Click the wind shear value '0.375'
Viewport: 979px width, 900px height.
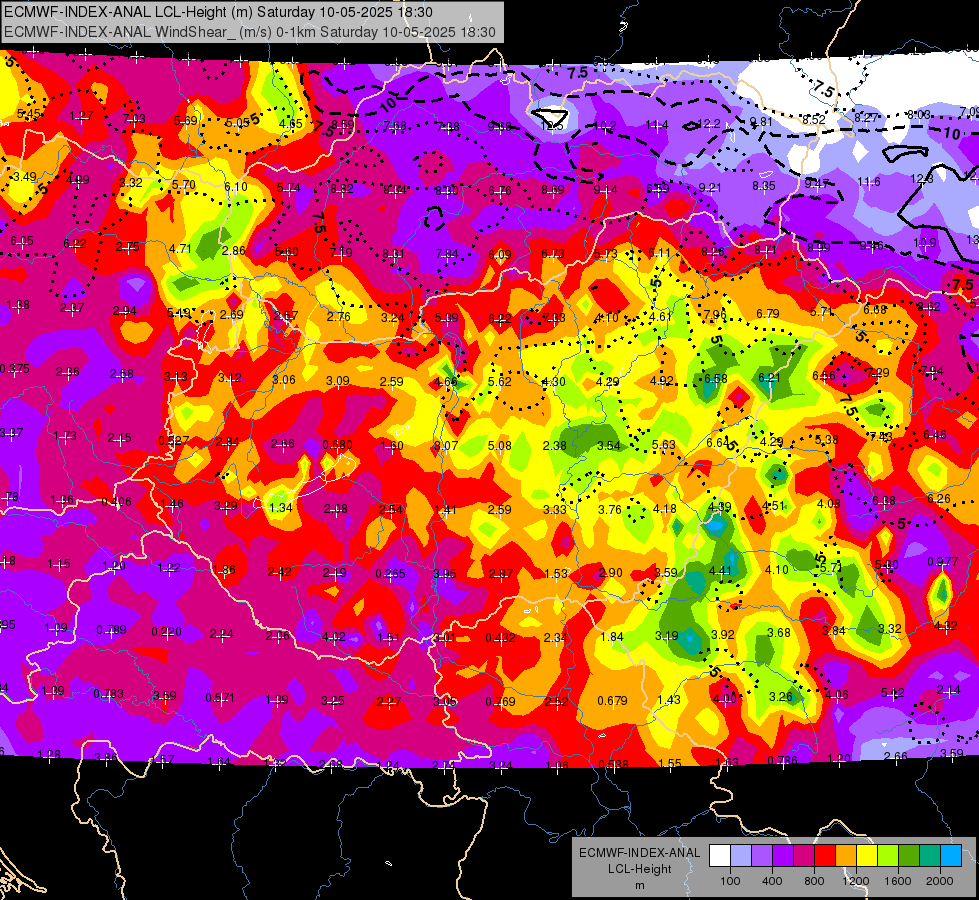click(14, 368)
